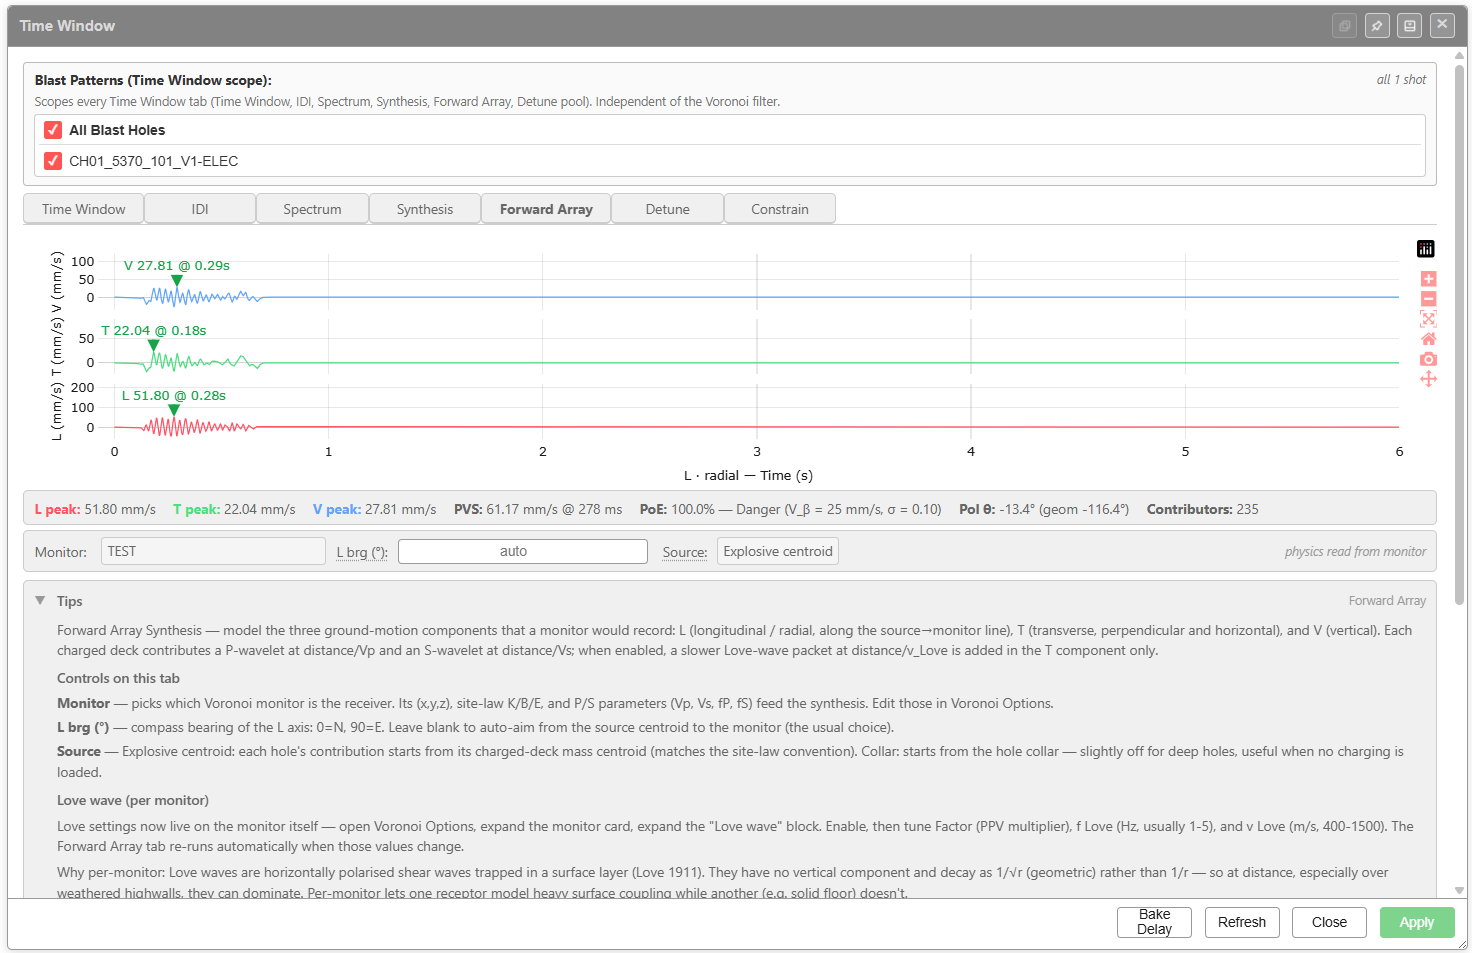This screenshot has width=1472, height=953.
Task: Click the 'all 1 shot' label
Action: 1401,80
